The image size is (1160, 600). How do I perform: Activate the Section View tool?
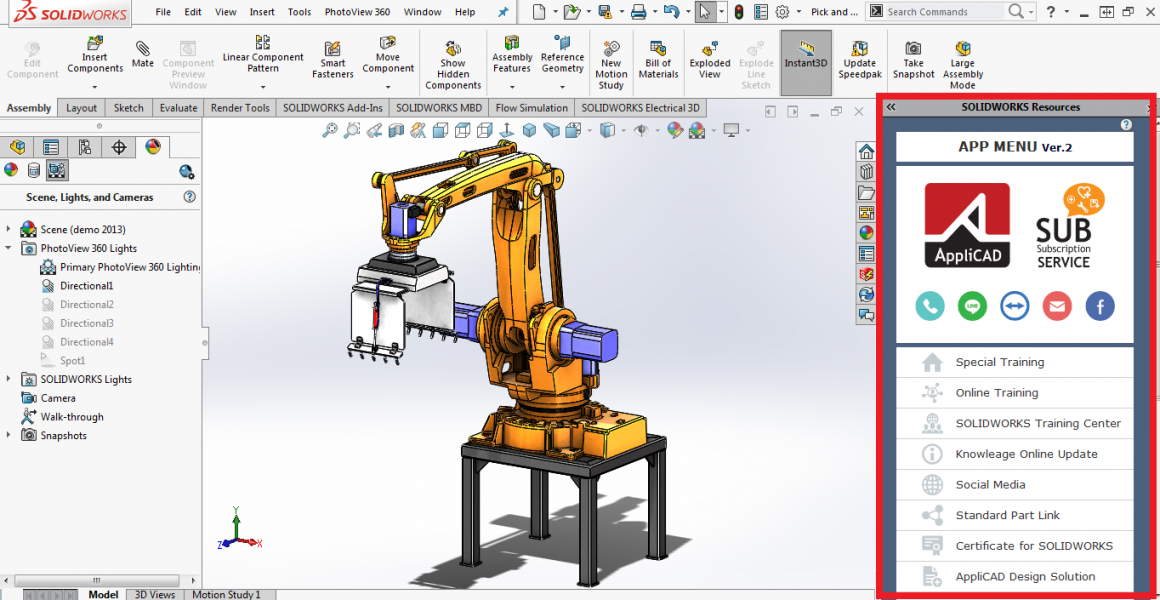pos(395,130)
